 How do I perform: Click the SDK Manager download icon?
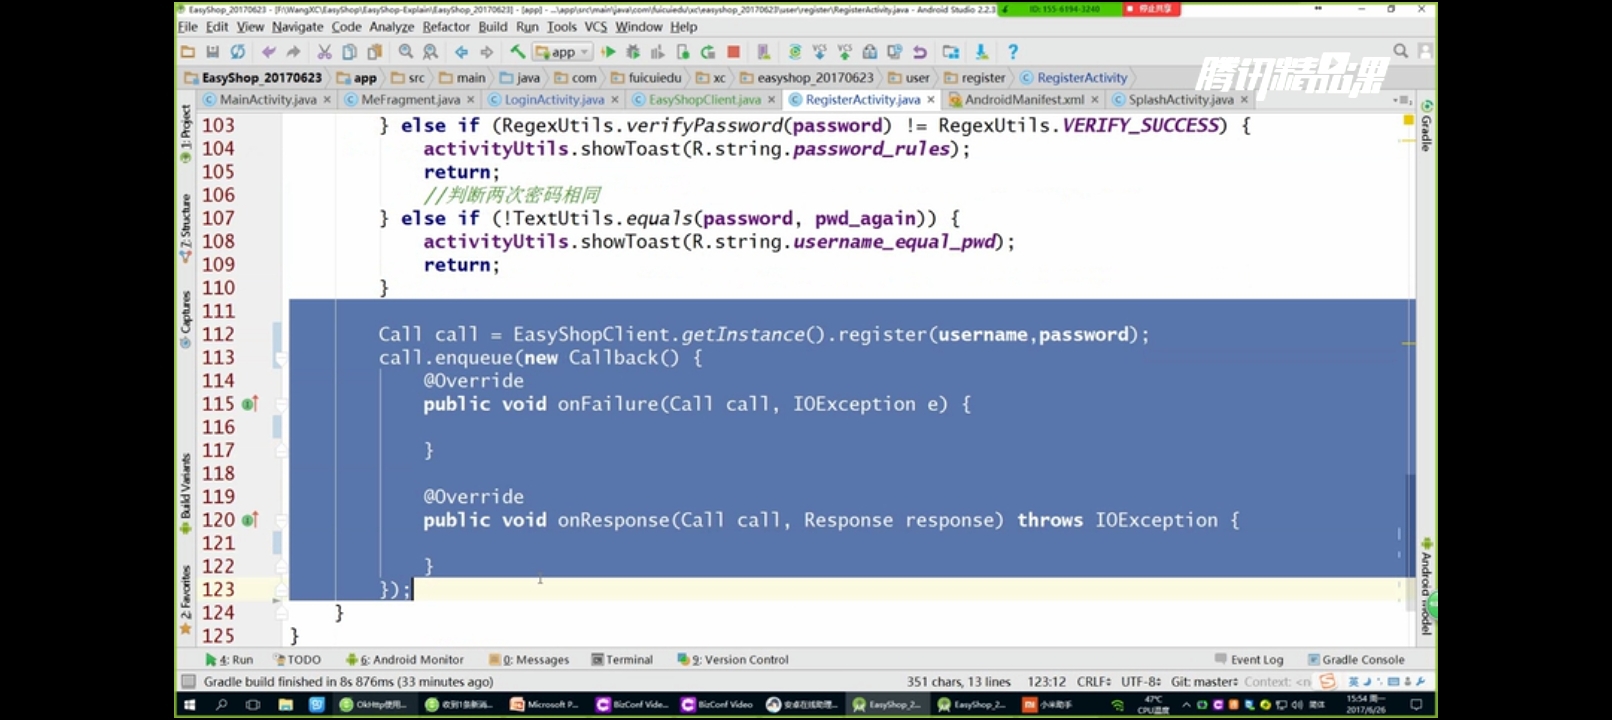tap(982, 52)
